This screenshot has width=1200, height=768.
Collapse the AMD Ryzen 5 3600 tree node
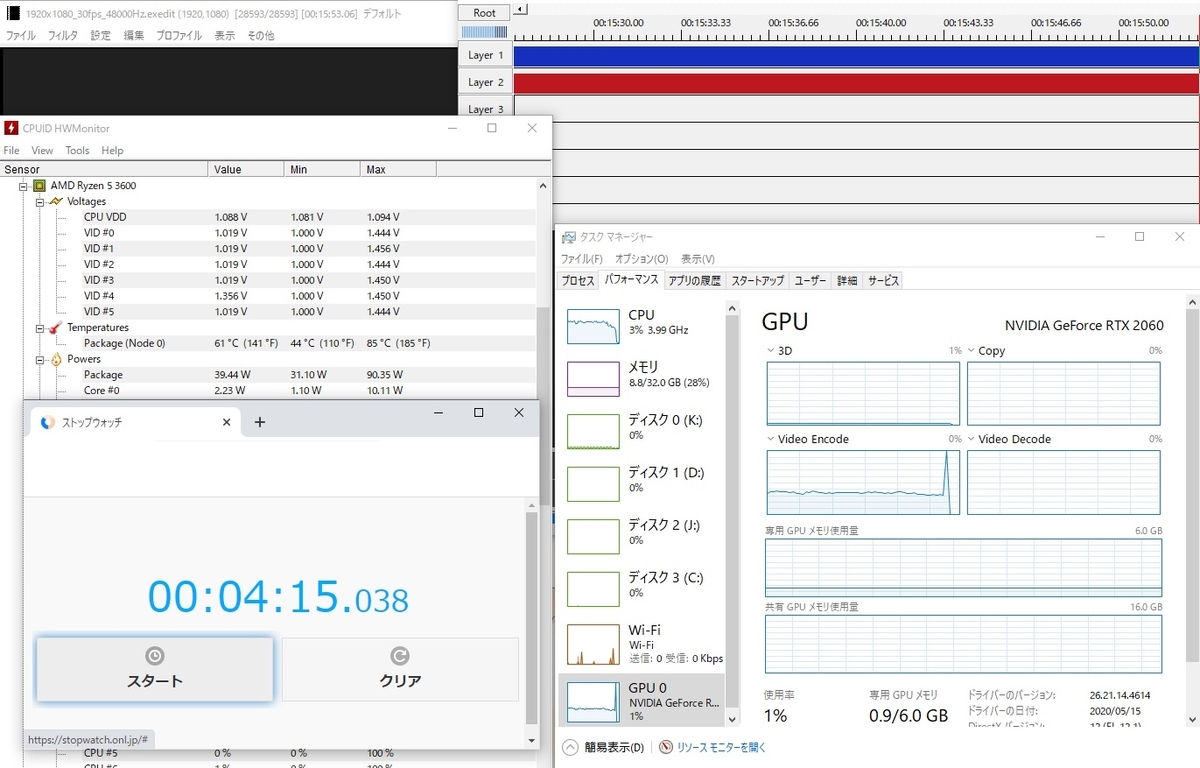tap(23, 186)
